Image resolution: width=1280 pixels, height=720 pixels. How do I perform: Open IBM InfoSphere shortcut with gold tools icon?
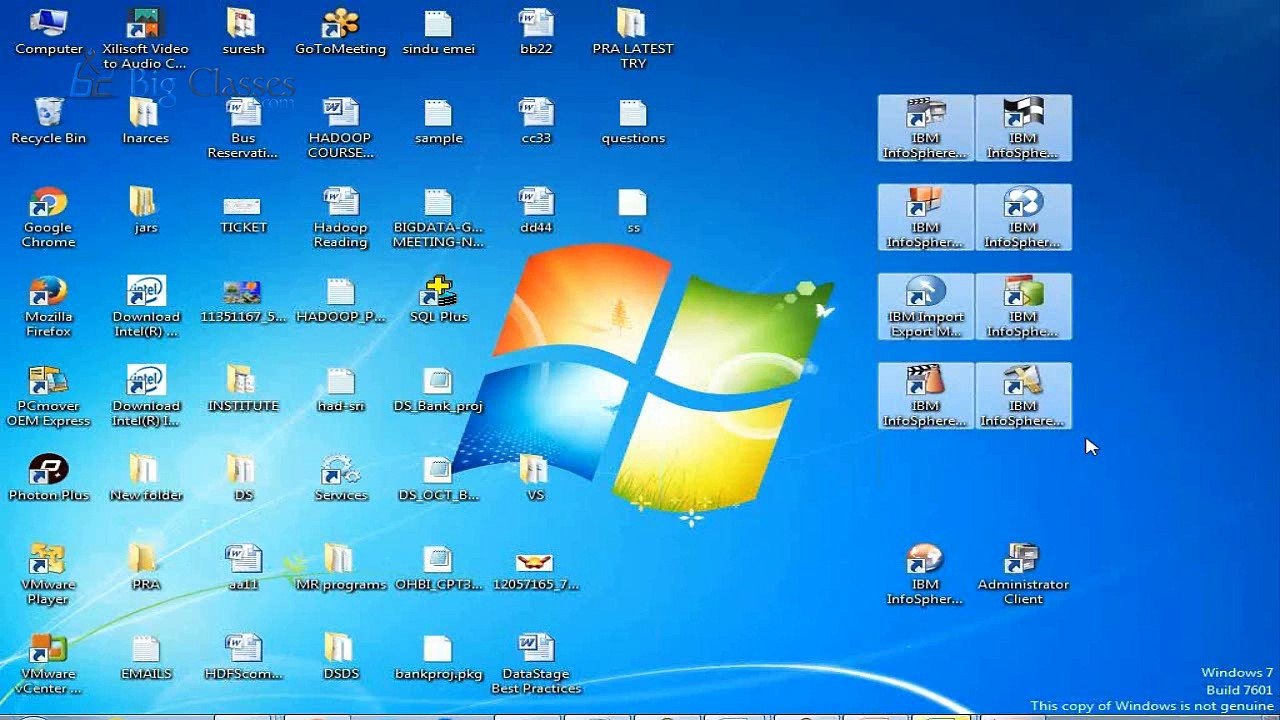click(x=1023, y=395)
